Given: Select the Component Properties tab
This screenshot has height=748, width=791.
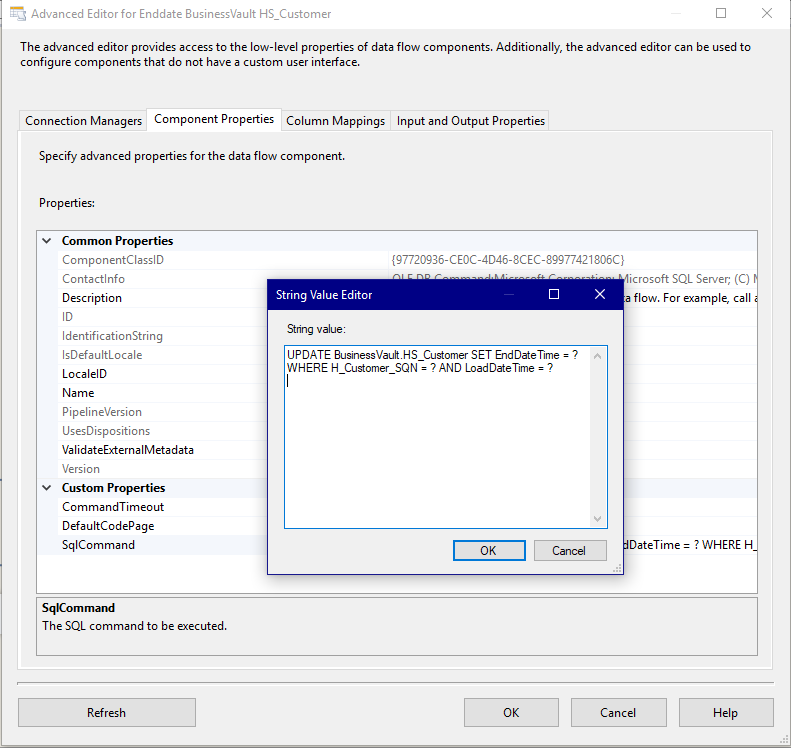Looking at the screenshot, I should coord(214,119).
